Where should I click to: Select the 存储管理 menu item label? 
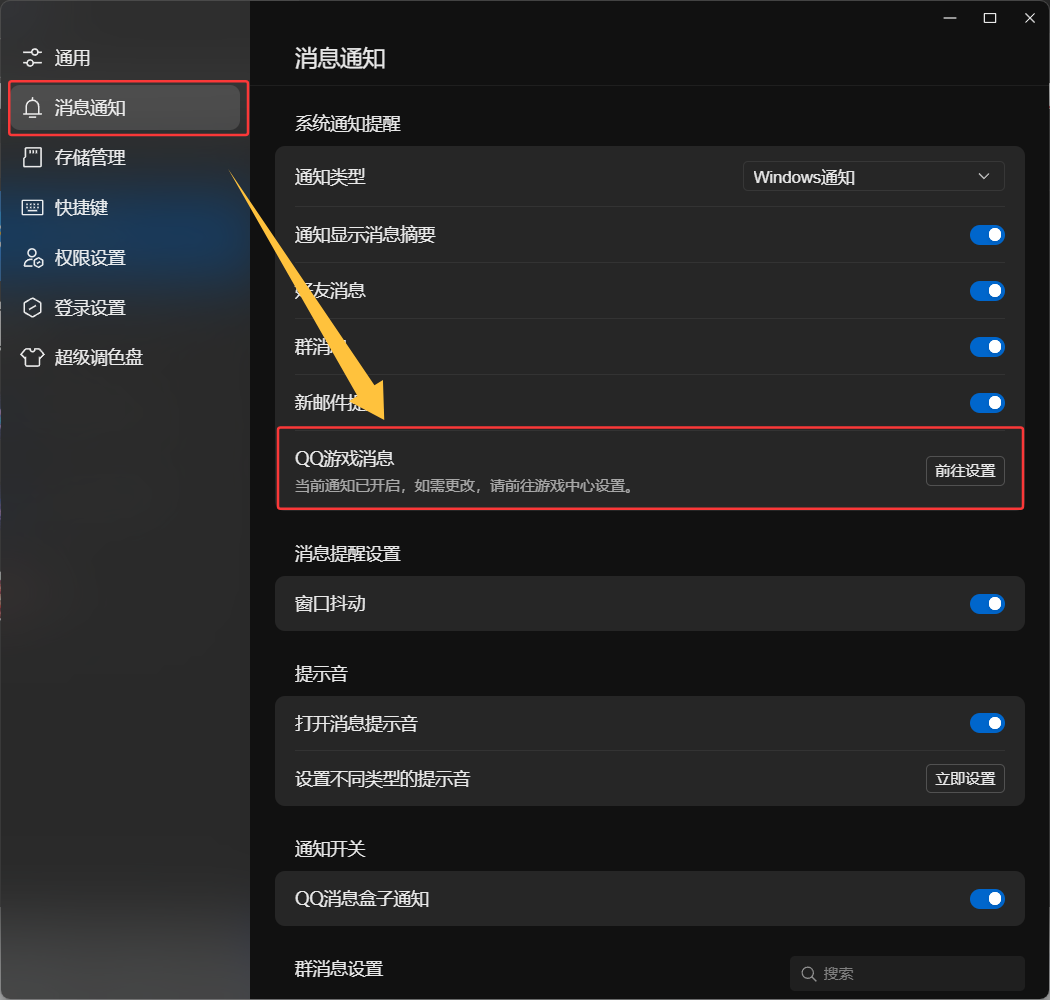pyautogui.click(x=90, y=158)
